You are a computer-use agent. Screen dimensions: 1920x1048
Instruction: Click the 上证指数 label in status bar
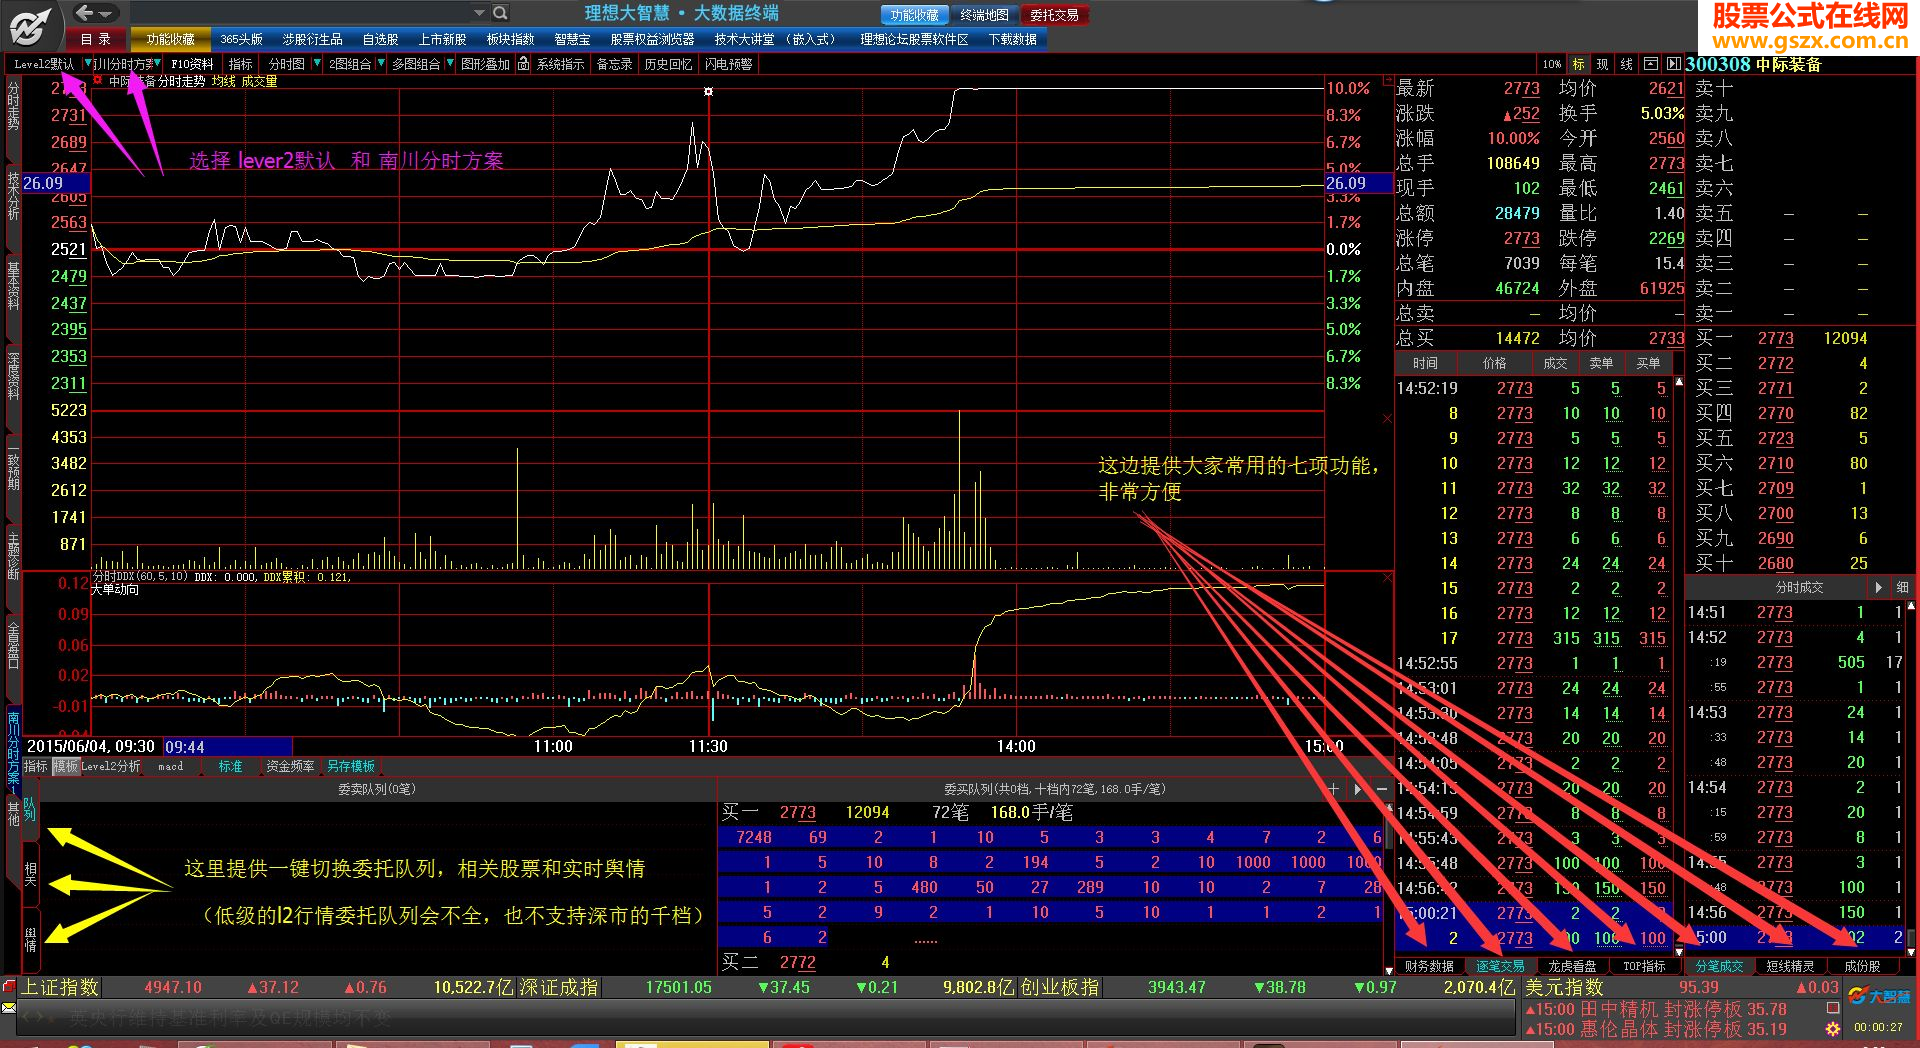[x=61, y=987]
